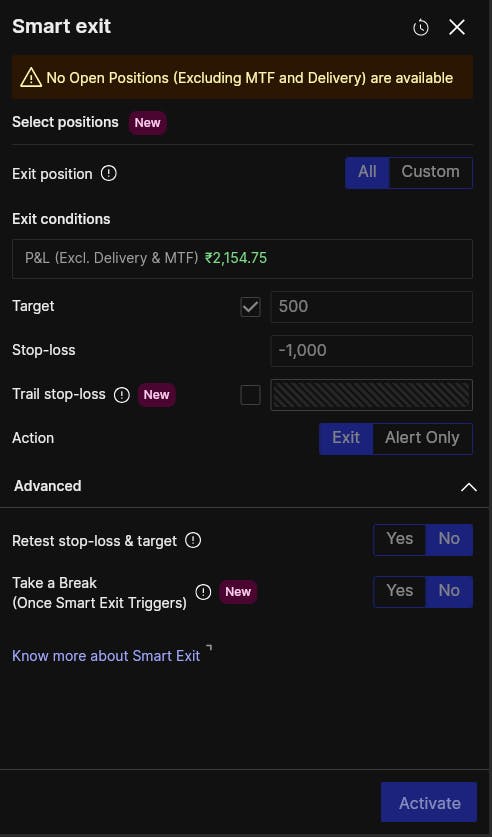The height and width of the screenshot is (837, 492).
Task: Switch Action to Alert Only
Action: tap(422, 438)
